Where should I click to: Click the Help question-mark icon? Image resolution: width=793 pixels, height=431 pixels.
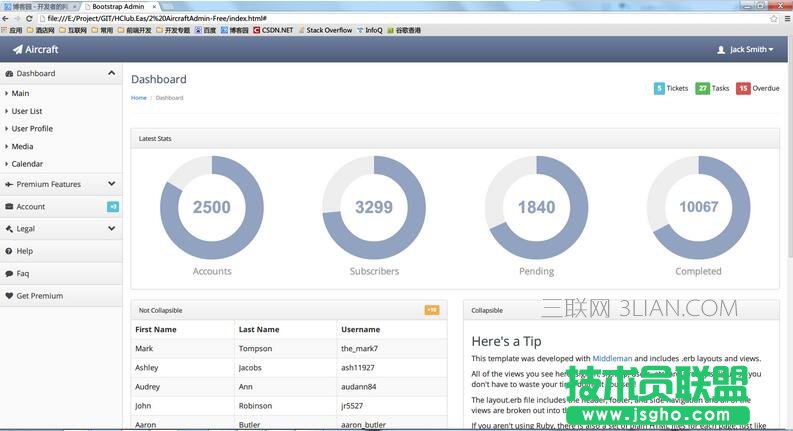click(x=9, y=251)
